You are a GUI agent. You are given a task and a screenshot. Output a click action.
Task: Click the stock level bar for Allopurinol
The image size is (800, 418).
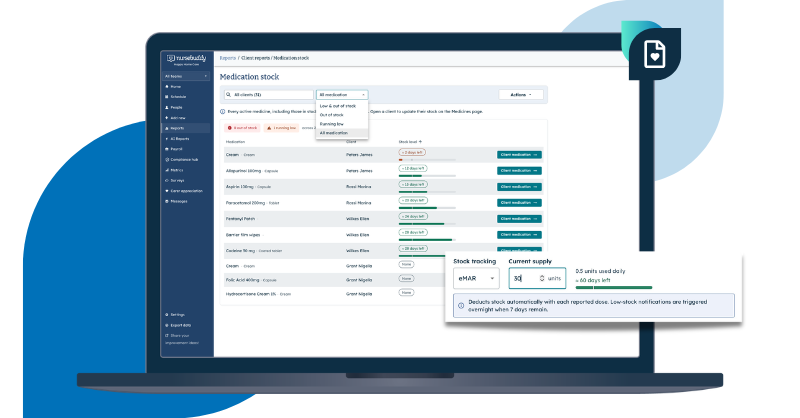(x=427, y=176)
